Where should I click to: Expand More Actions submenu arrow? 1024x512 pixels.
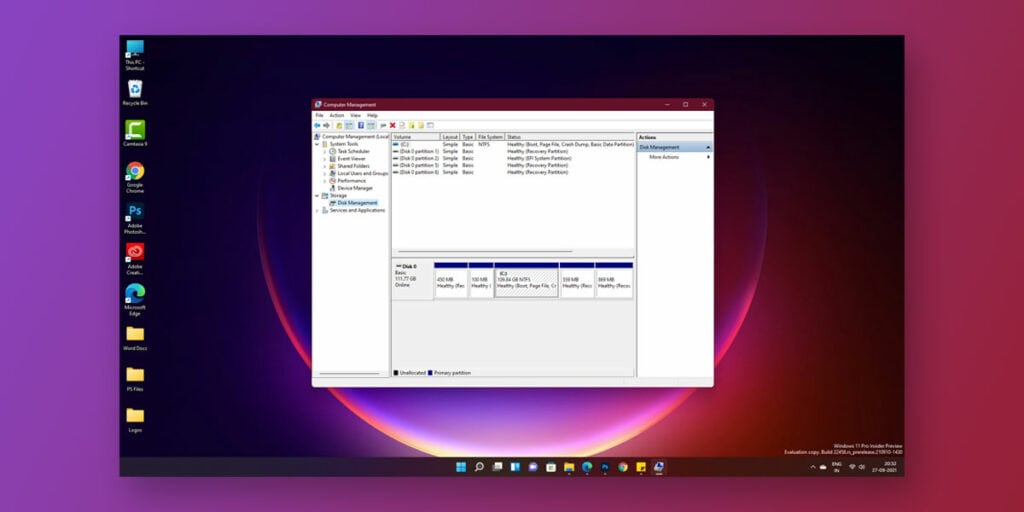pos(709,157)
